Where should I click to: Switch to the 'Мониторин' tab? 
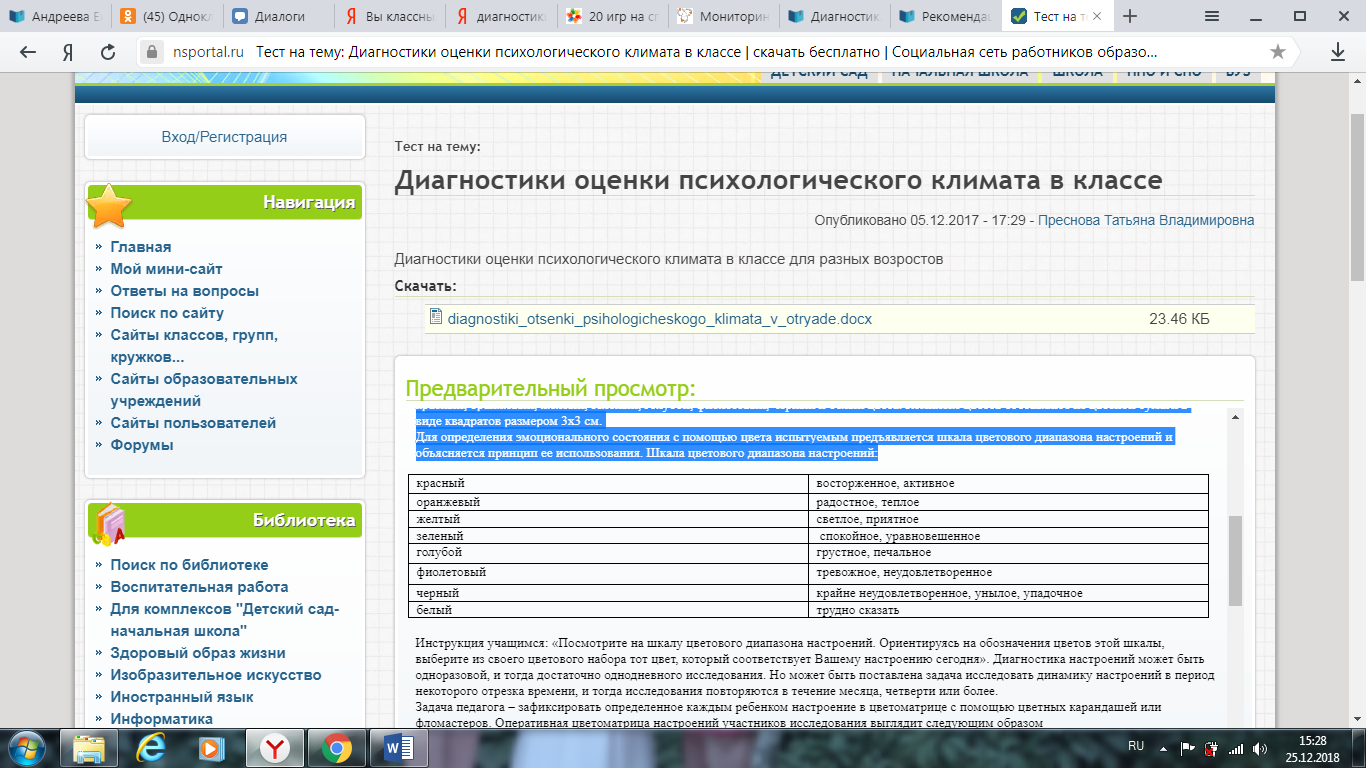point(721,16)
